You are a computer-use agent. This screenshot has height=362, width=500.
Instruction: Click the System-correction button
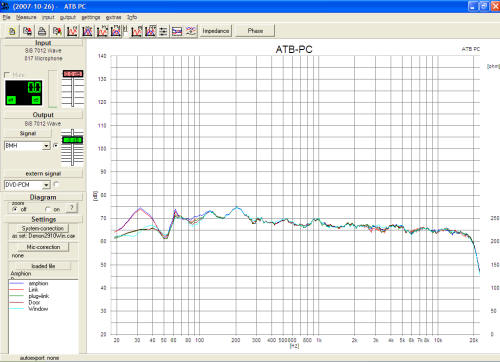tap(43, 228)
